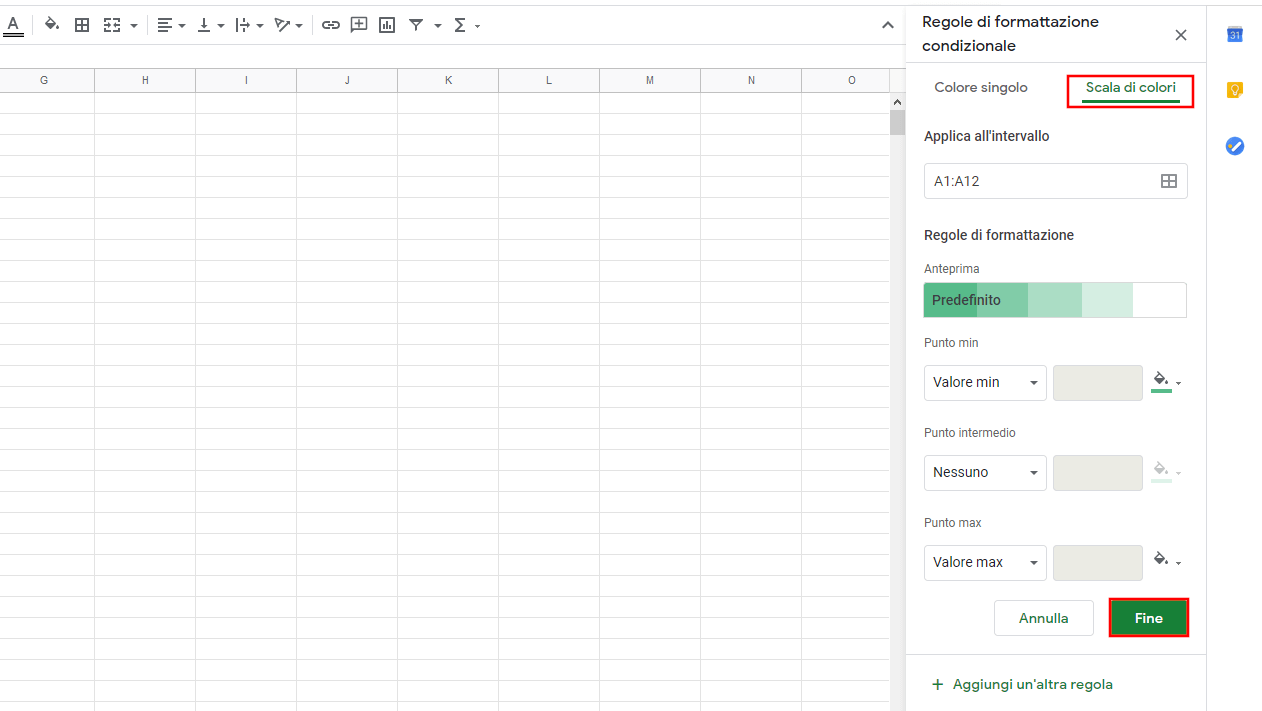
Task: Select column I header
Action: [x=246, y=80]
